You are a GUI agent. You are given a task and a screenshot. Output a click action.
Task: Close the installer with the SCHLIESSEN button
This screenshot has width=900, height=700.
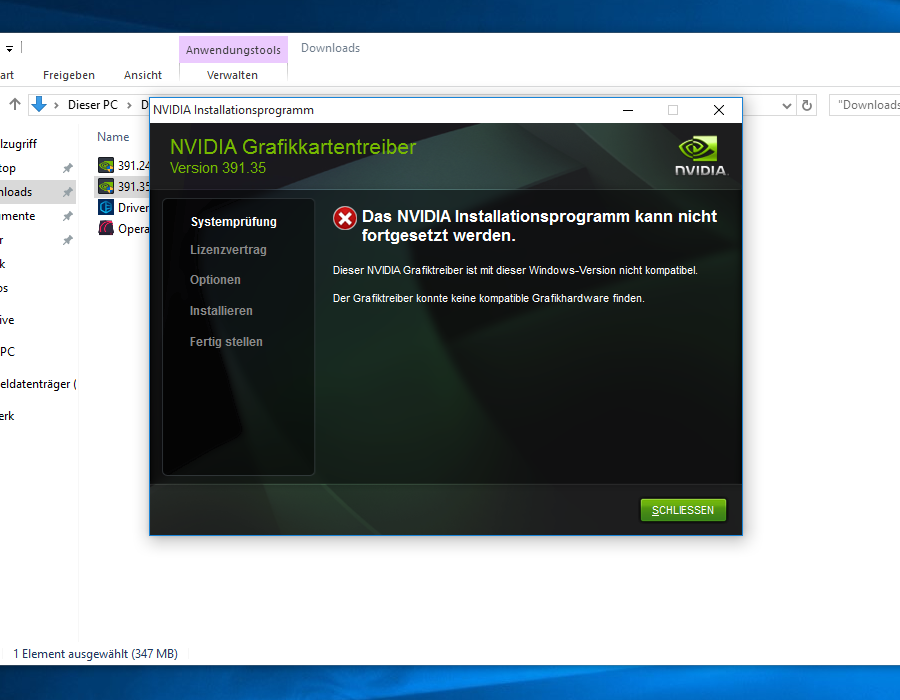[683, 510]
